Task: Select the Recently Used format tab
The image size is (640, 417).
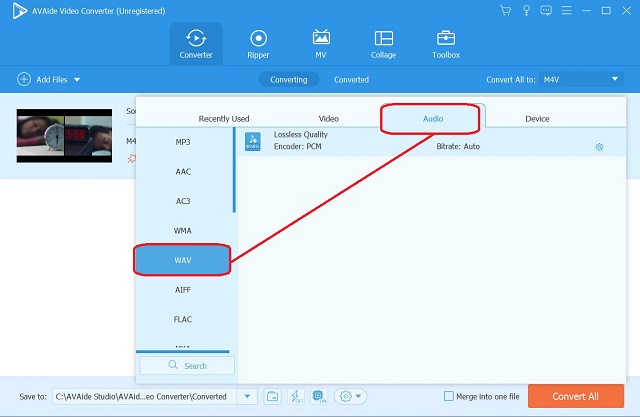Action: 224,119
